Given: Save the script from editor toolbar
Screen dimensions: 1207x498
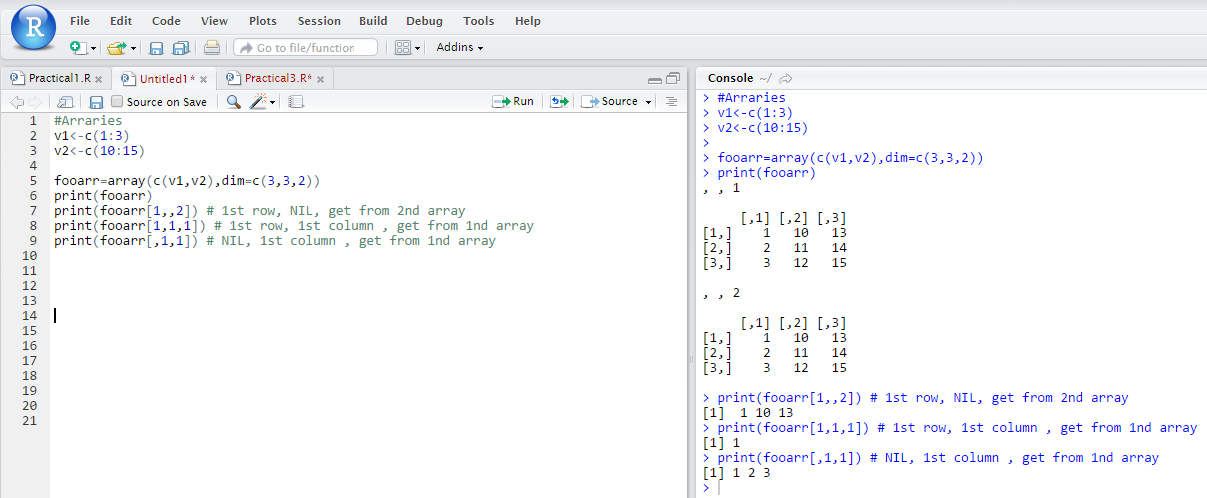Looking at the screenshot, I should [96, 101].
